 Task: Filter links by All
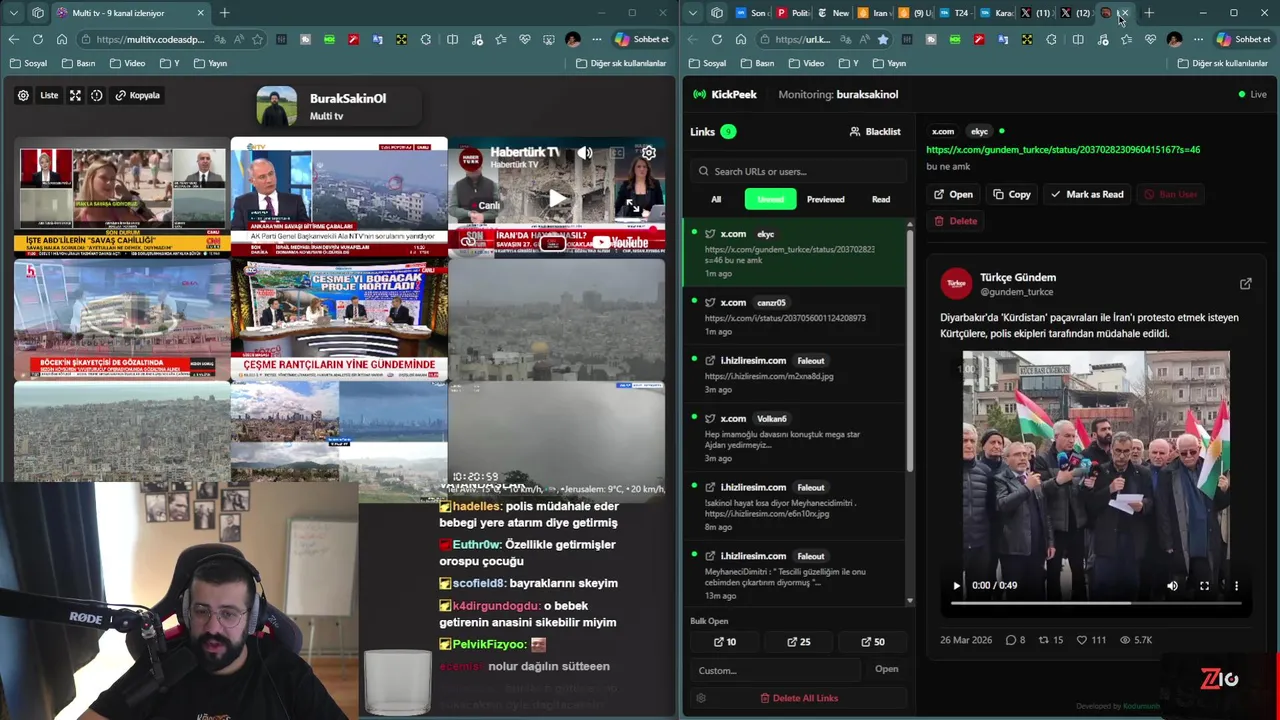click(x=716, y=199)
